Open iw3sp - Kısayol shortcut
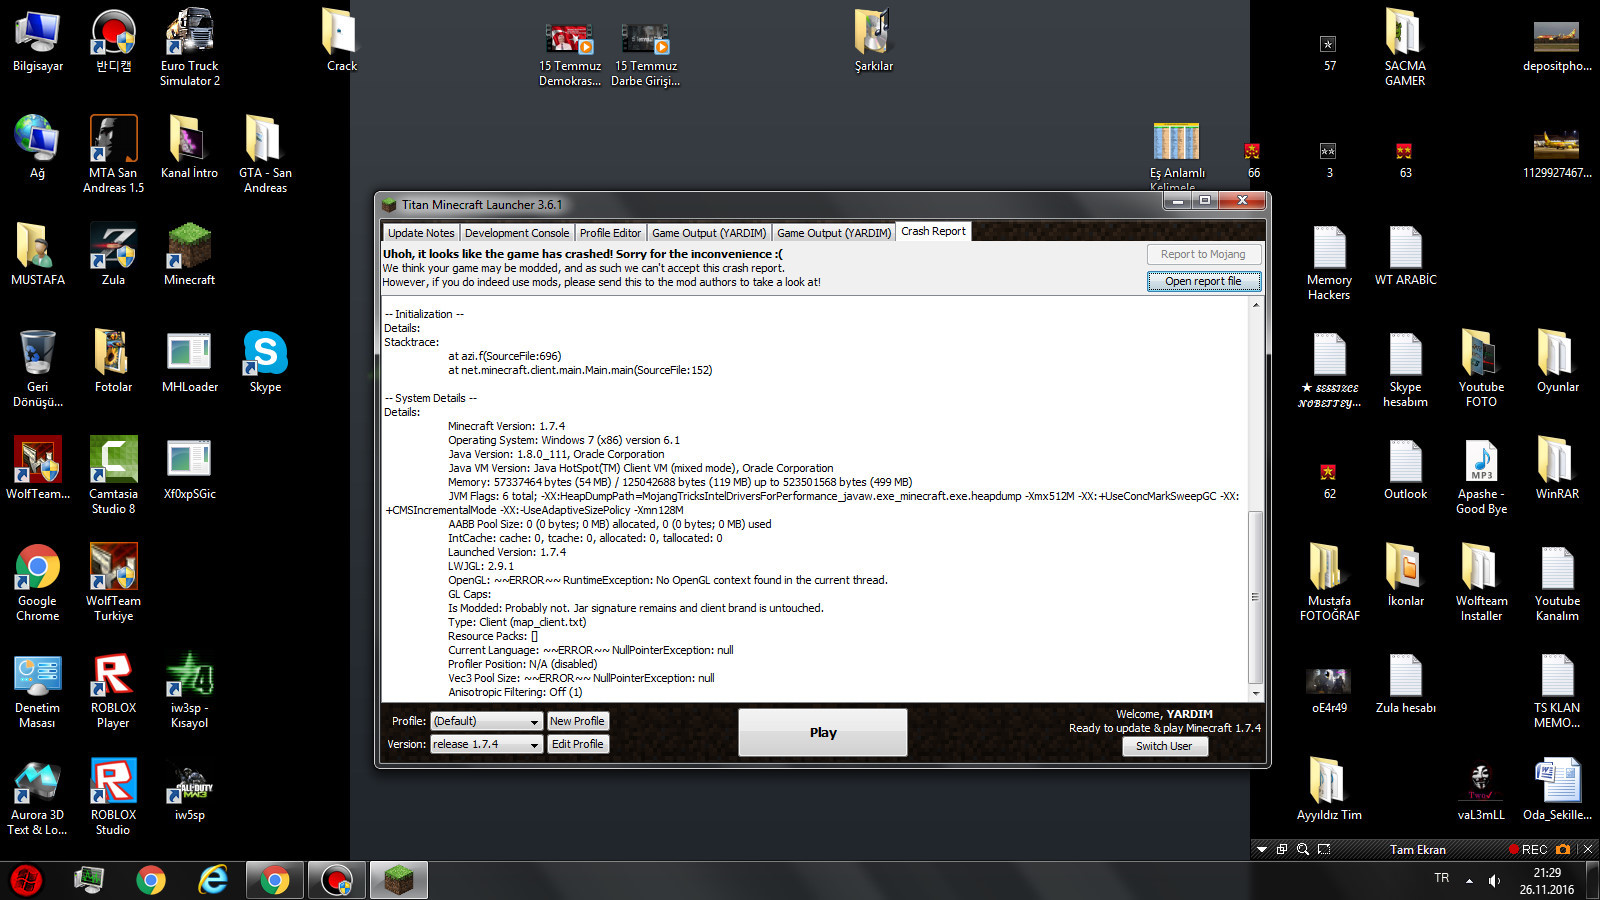 click(x=189, y=689)
